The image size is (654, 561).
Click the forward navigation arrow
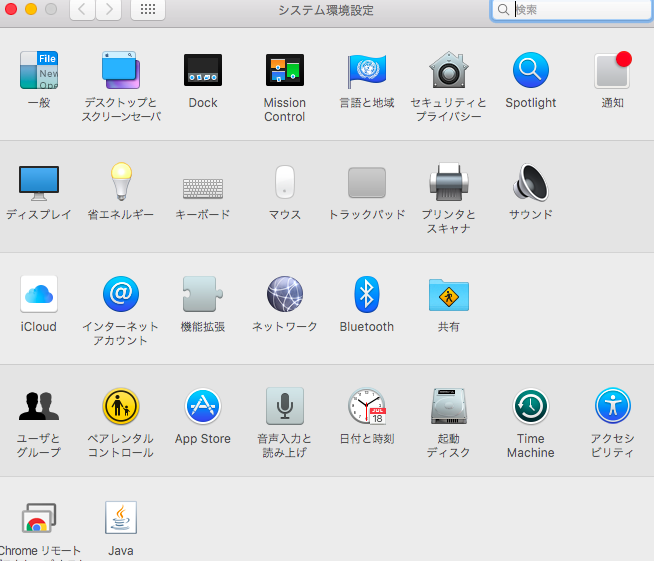[x=109, y=9]
